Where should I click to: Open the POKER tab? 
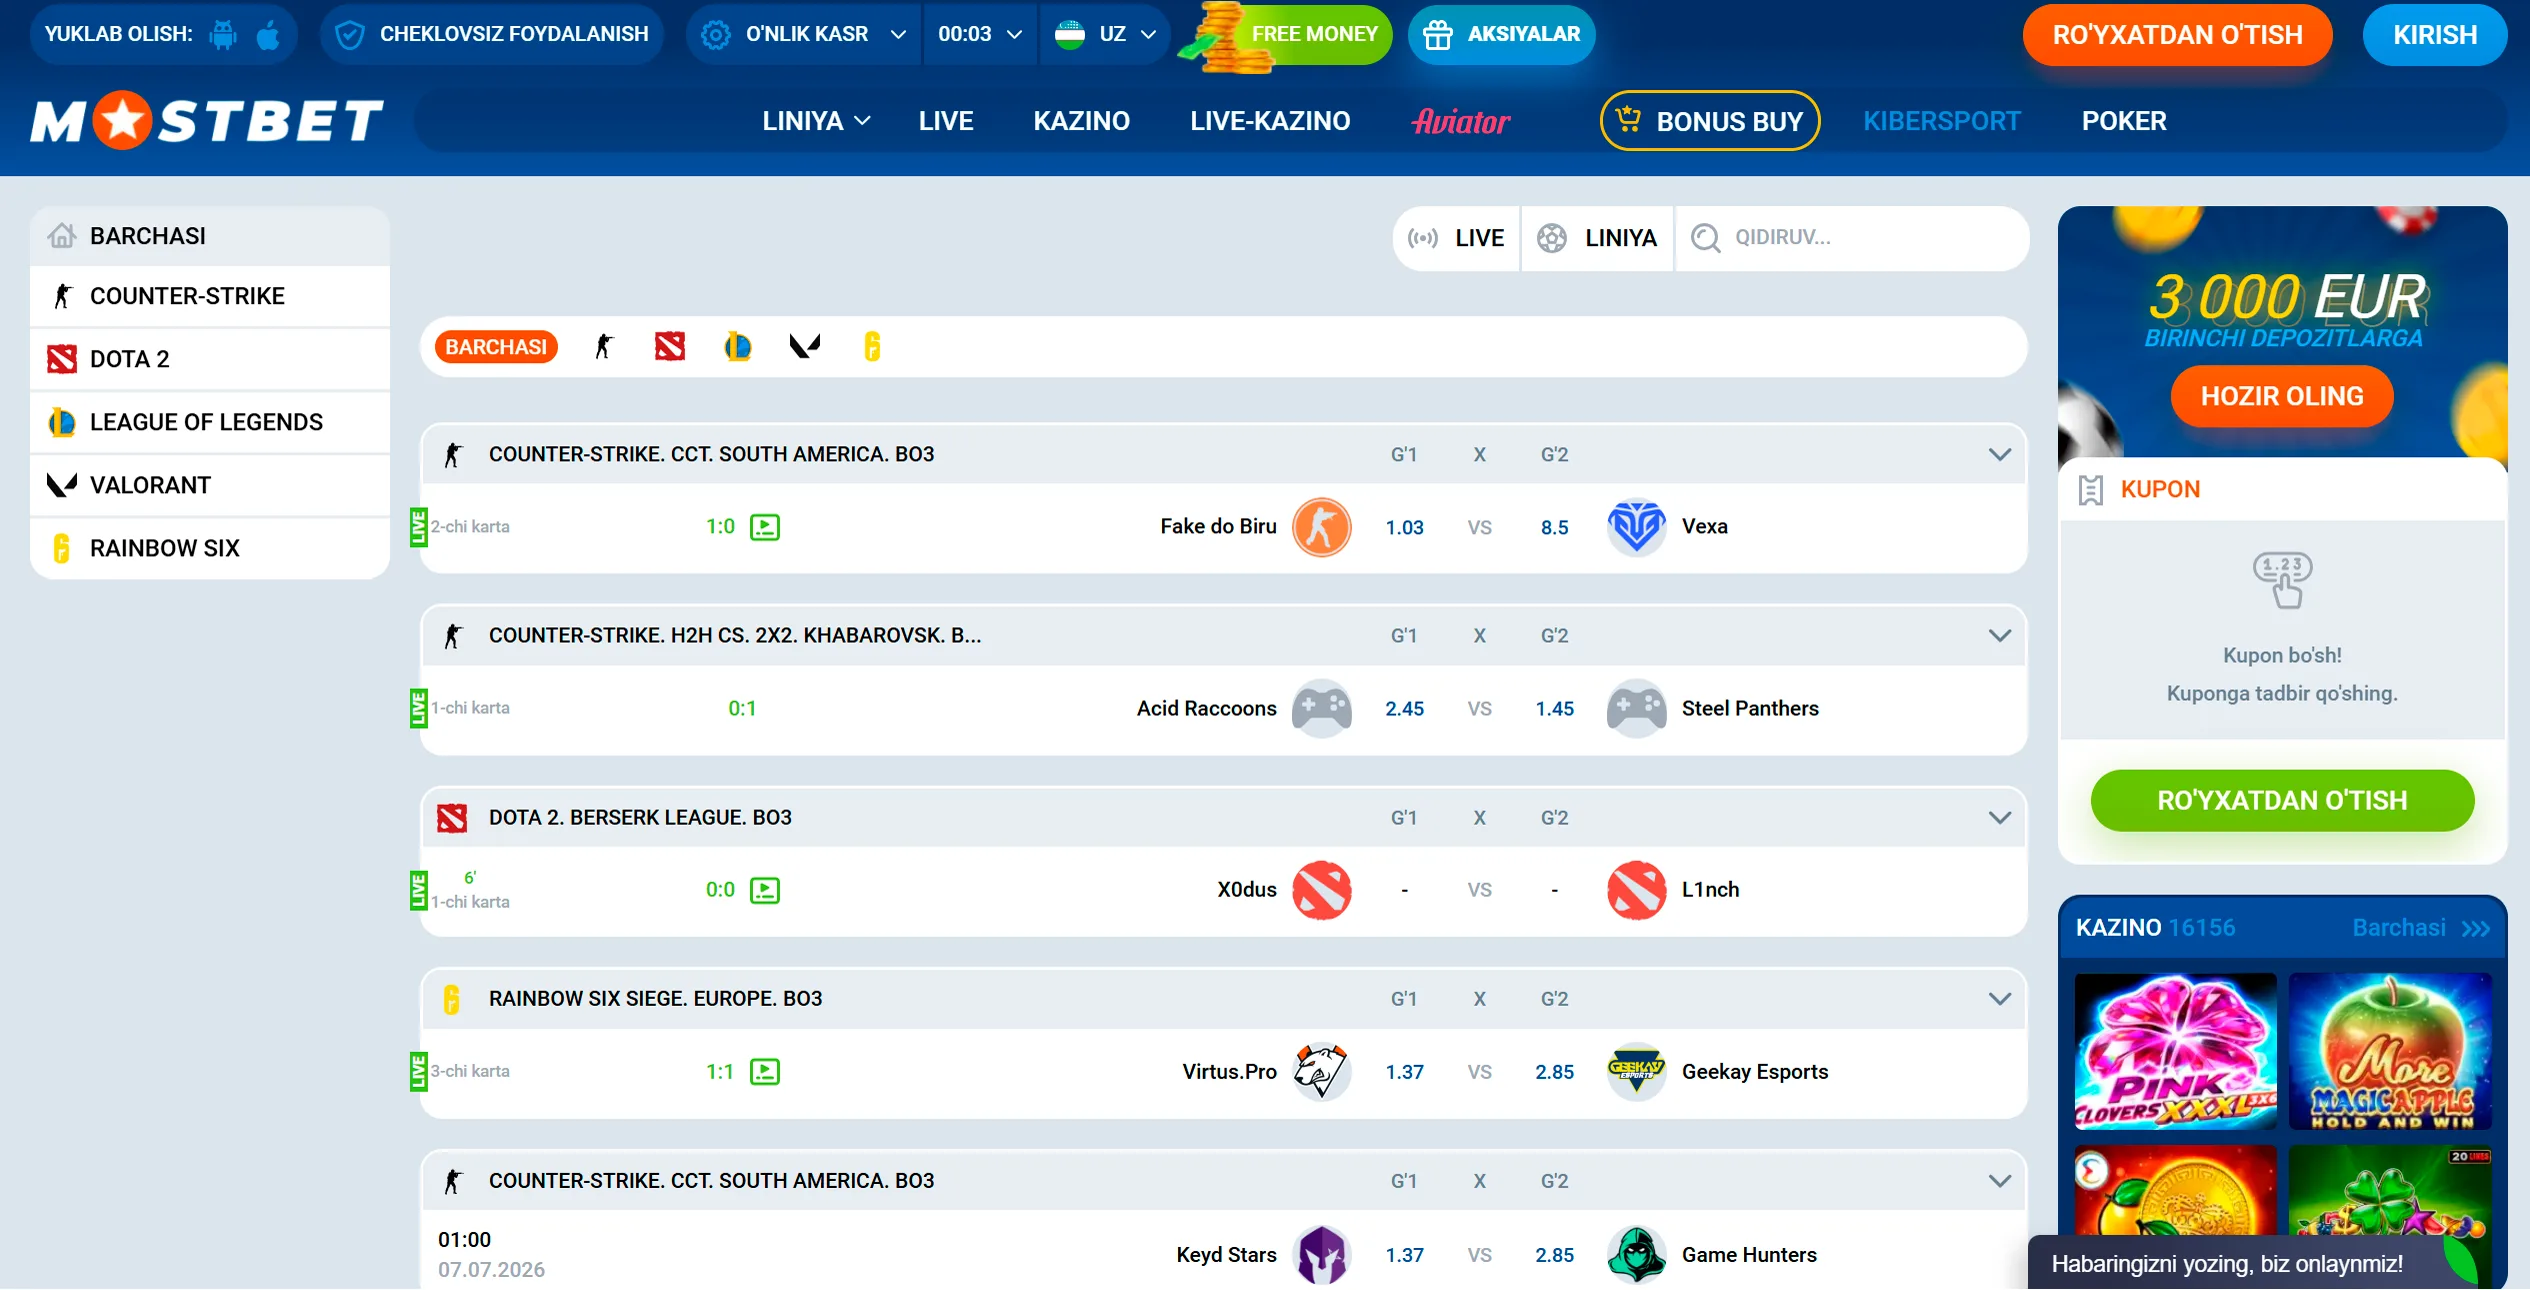coord(2124,121)
